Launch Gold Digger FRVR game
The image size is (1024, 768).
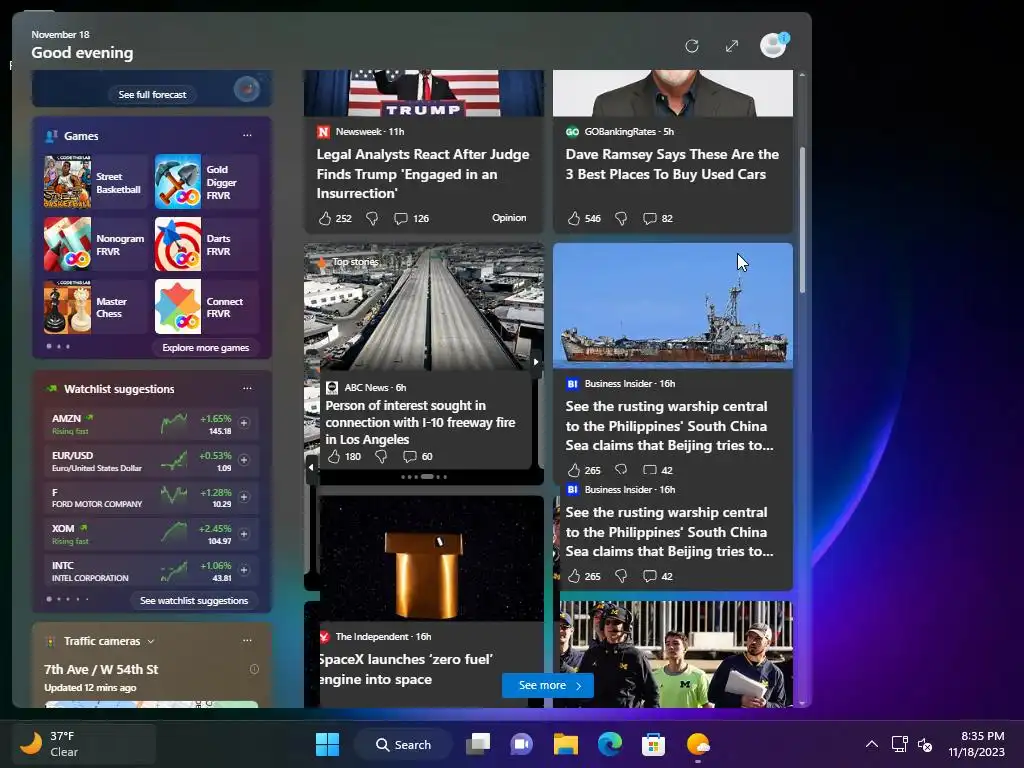(206, 182)
